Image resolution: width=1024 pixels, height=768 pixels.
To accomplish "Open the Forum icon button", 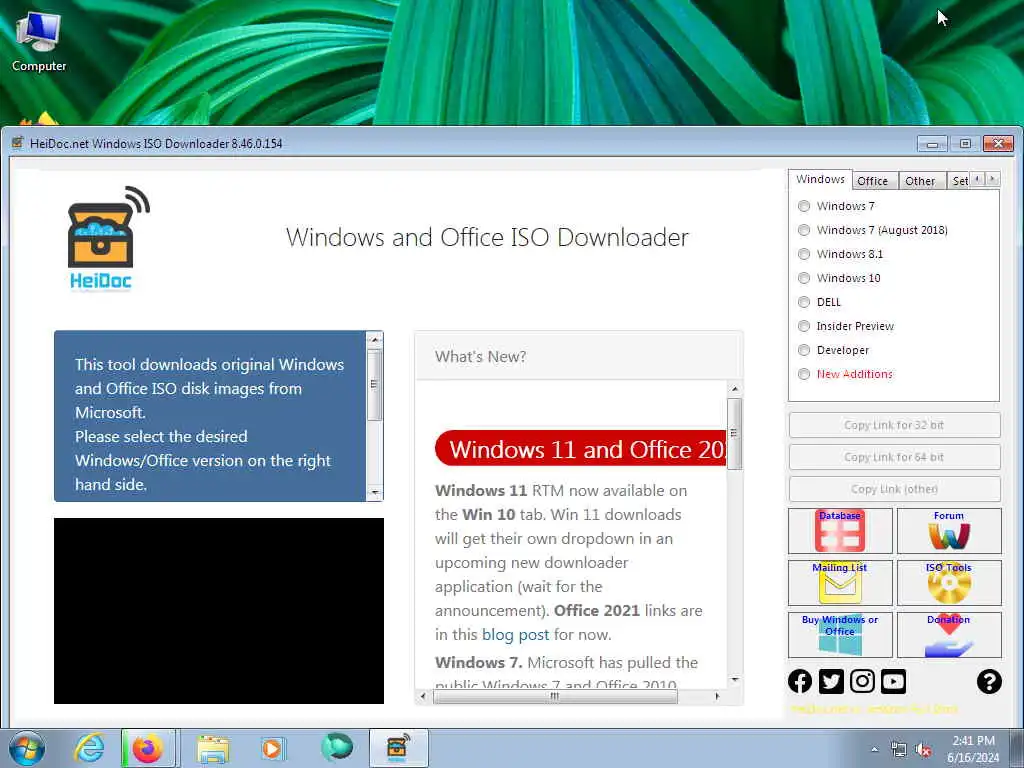I will 948,530.
